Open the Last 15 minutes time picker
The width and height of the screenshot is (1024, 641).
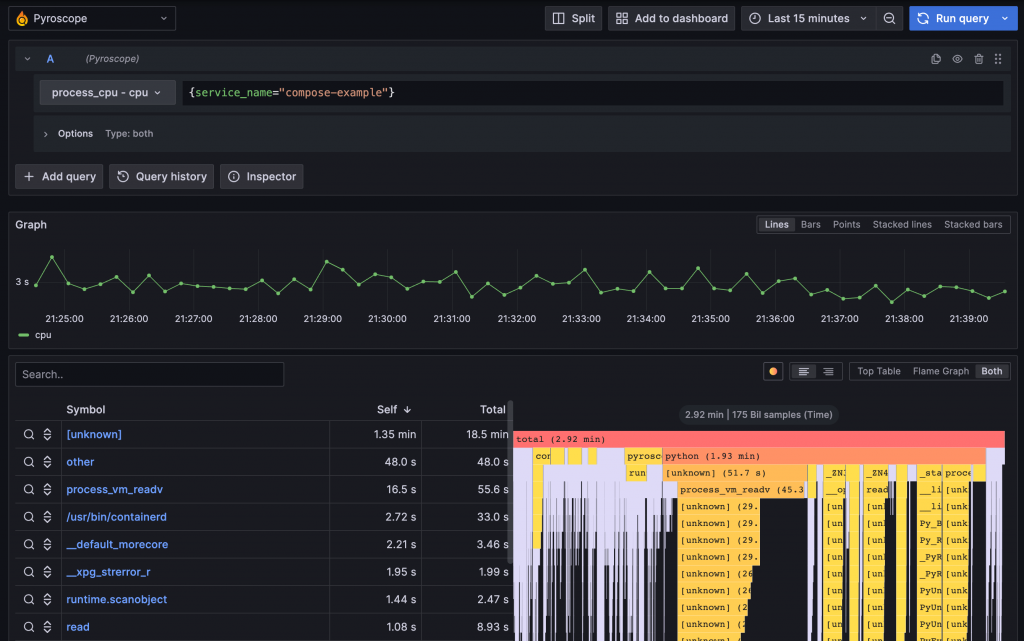pos(807,18)
